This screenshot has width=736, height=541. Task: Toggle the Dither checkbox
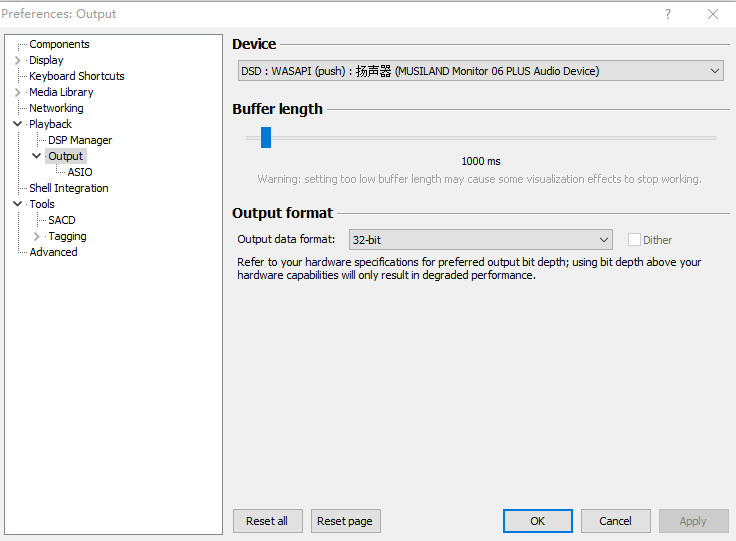coord(634,240)
